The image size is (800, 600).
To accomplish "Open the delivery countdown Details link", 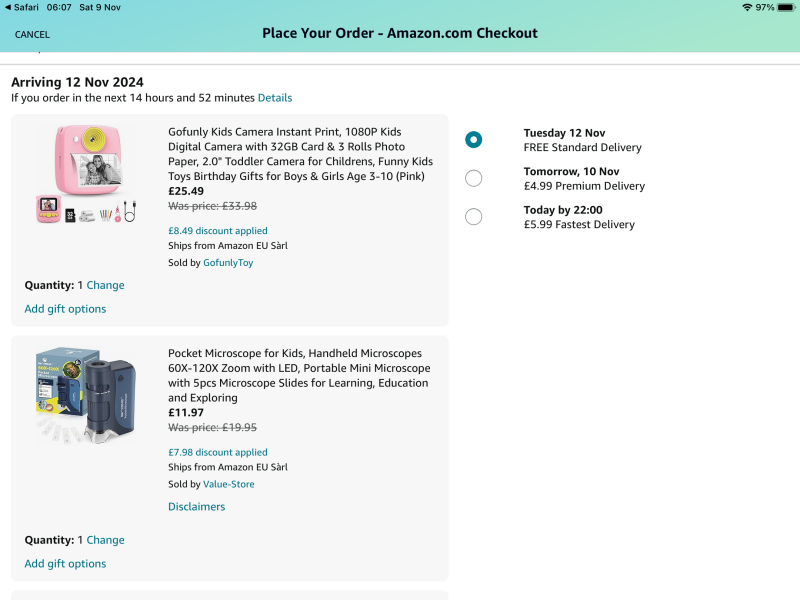I will pyautogui.click(x=275, y=98).
